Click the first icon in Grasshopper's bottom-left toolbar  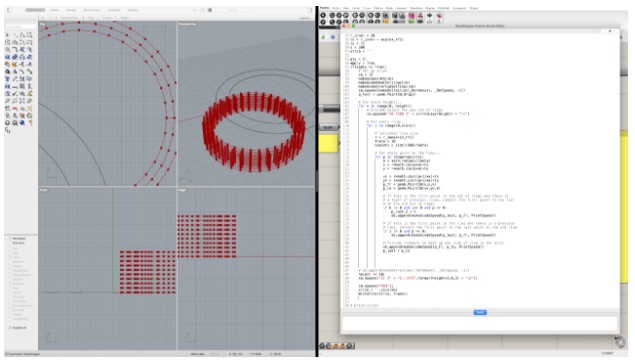[x=323, y=346]
